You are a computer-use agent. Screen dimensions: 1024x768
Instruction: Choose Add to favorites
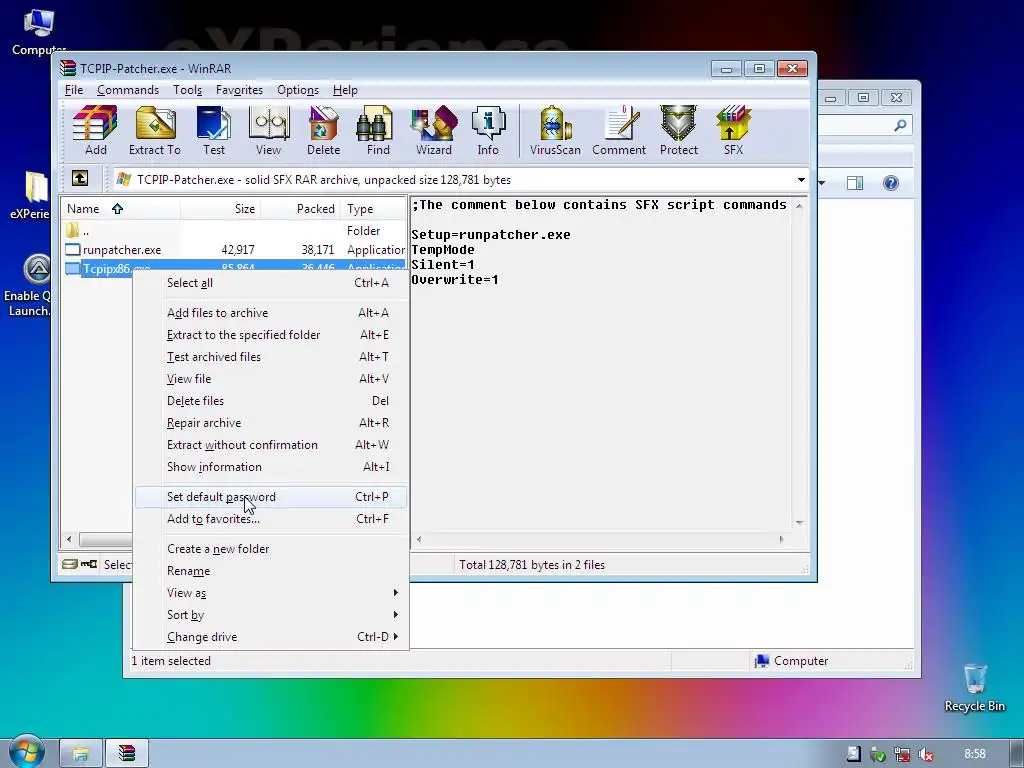(x=272, y=519)
